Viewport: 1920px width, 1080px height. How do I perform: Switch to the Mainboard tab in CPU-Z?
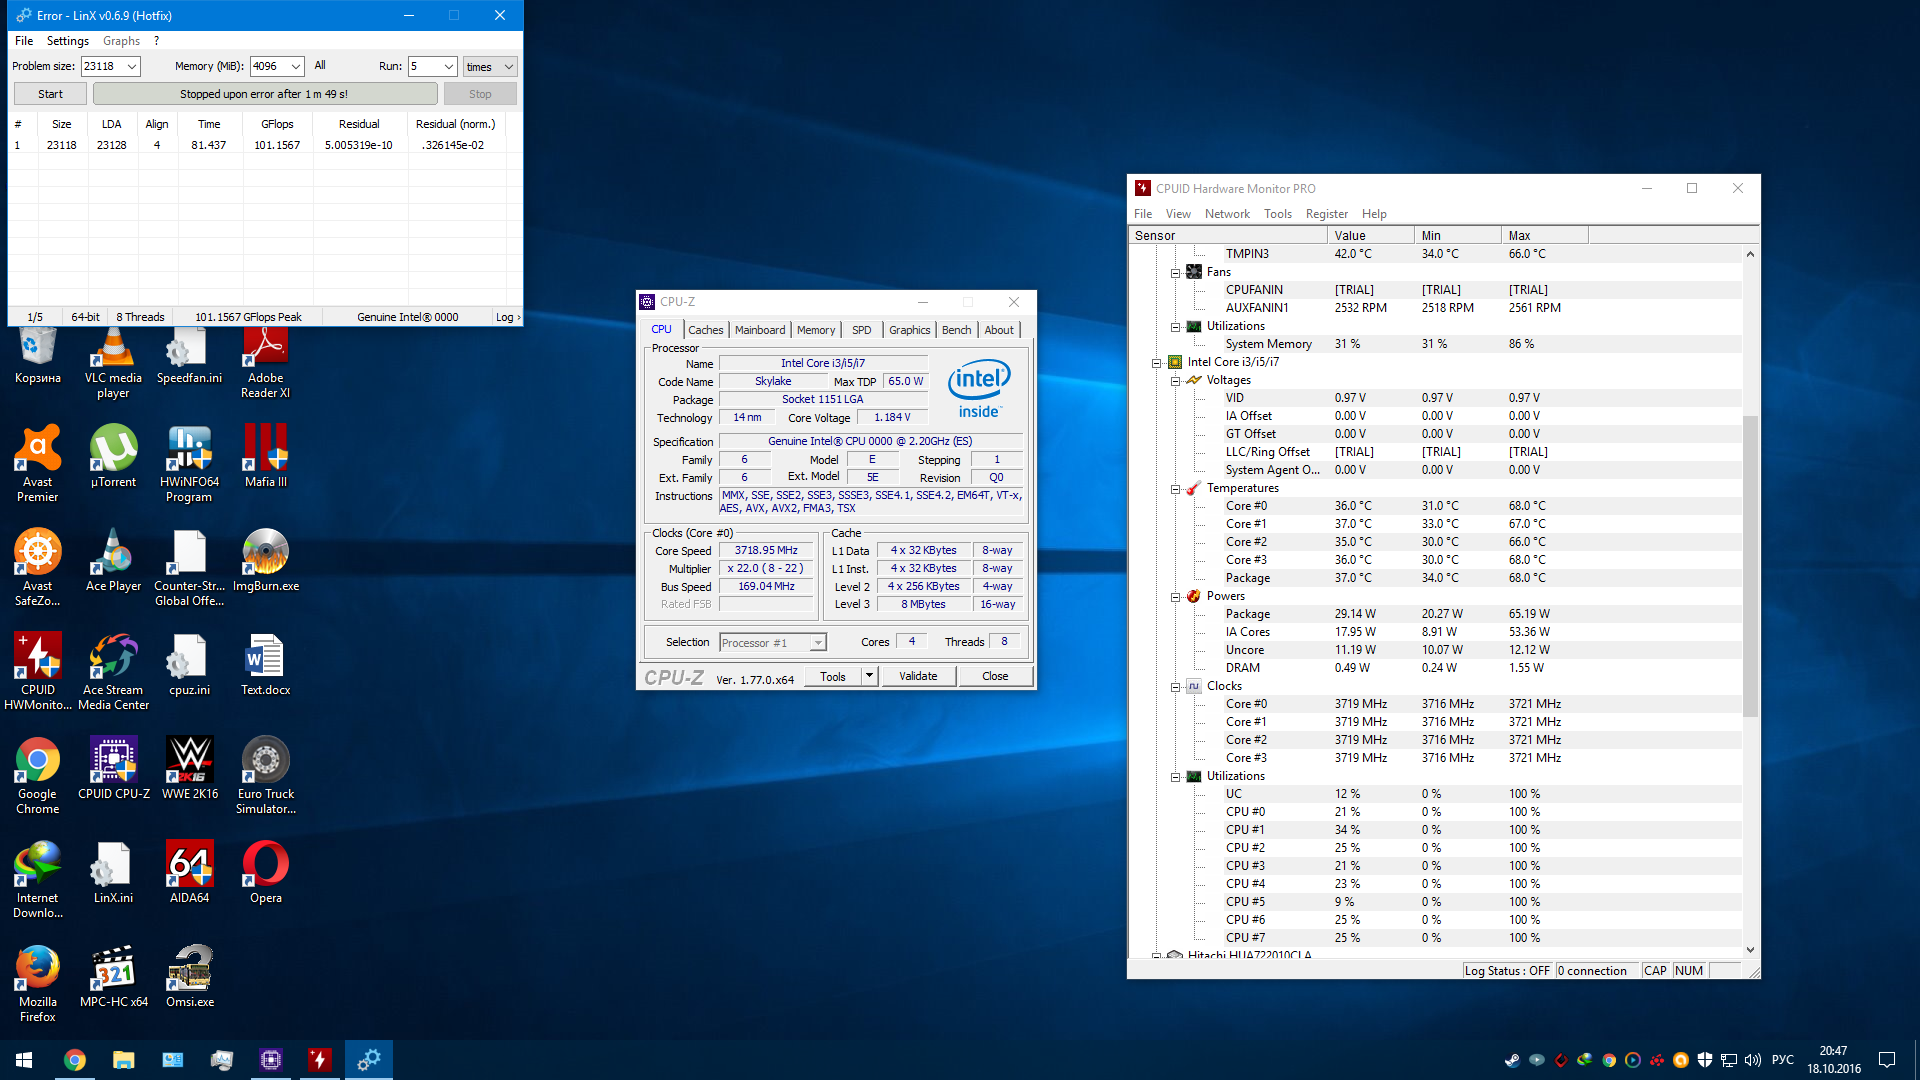point(760,330)
